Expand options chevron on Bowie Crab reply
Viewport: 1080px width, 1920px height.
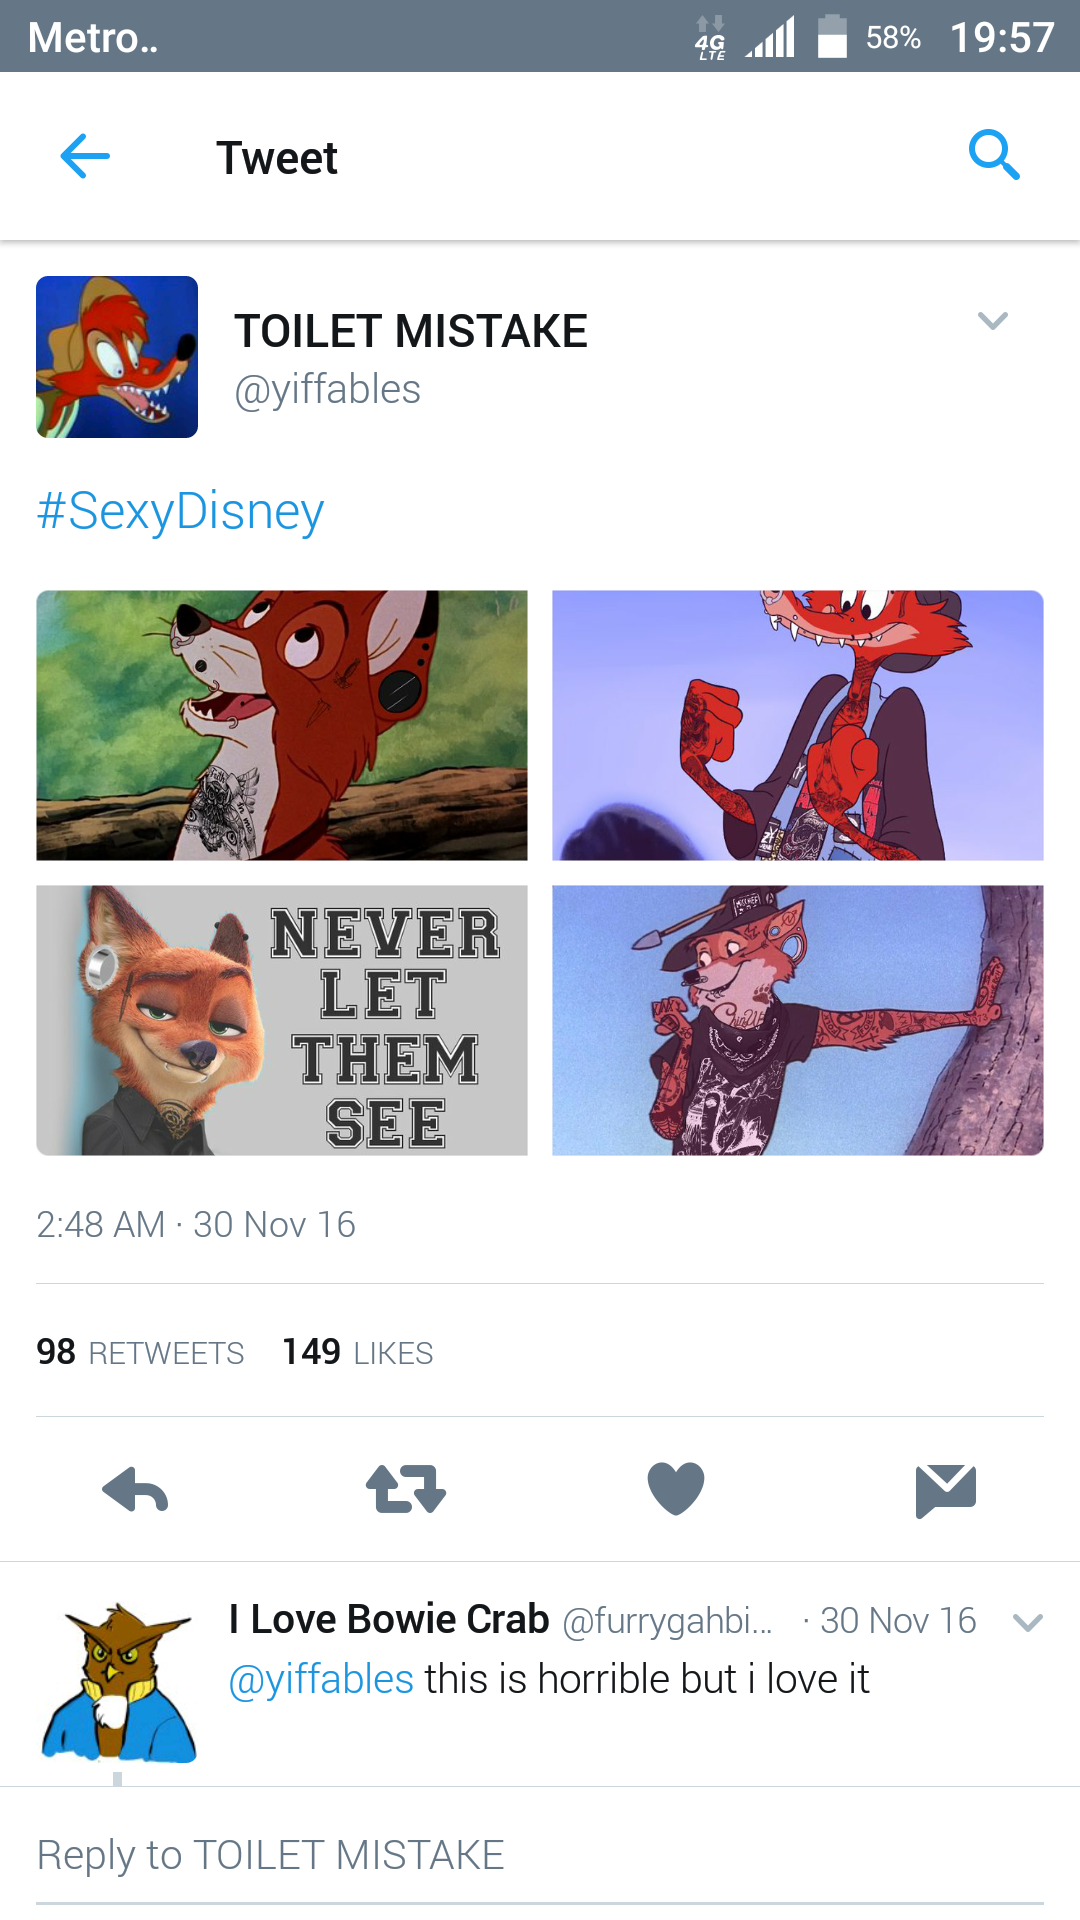point(1028,1622)
